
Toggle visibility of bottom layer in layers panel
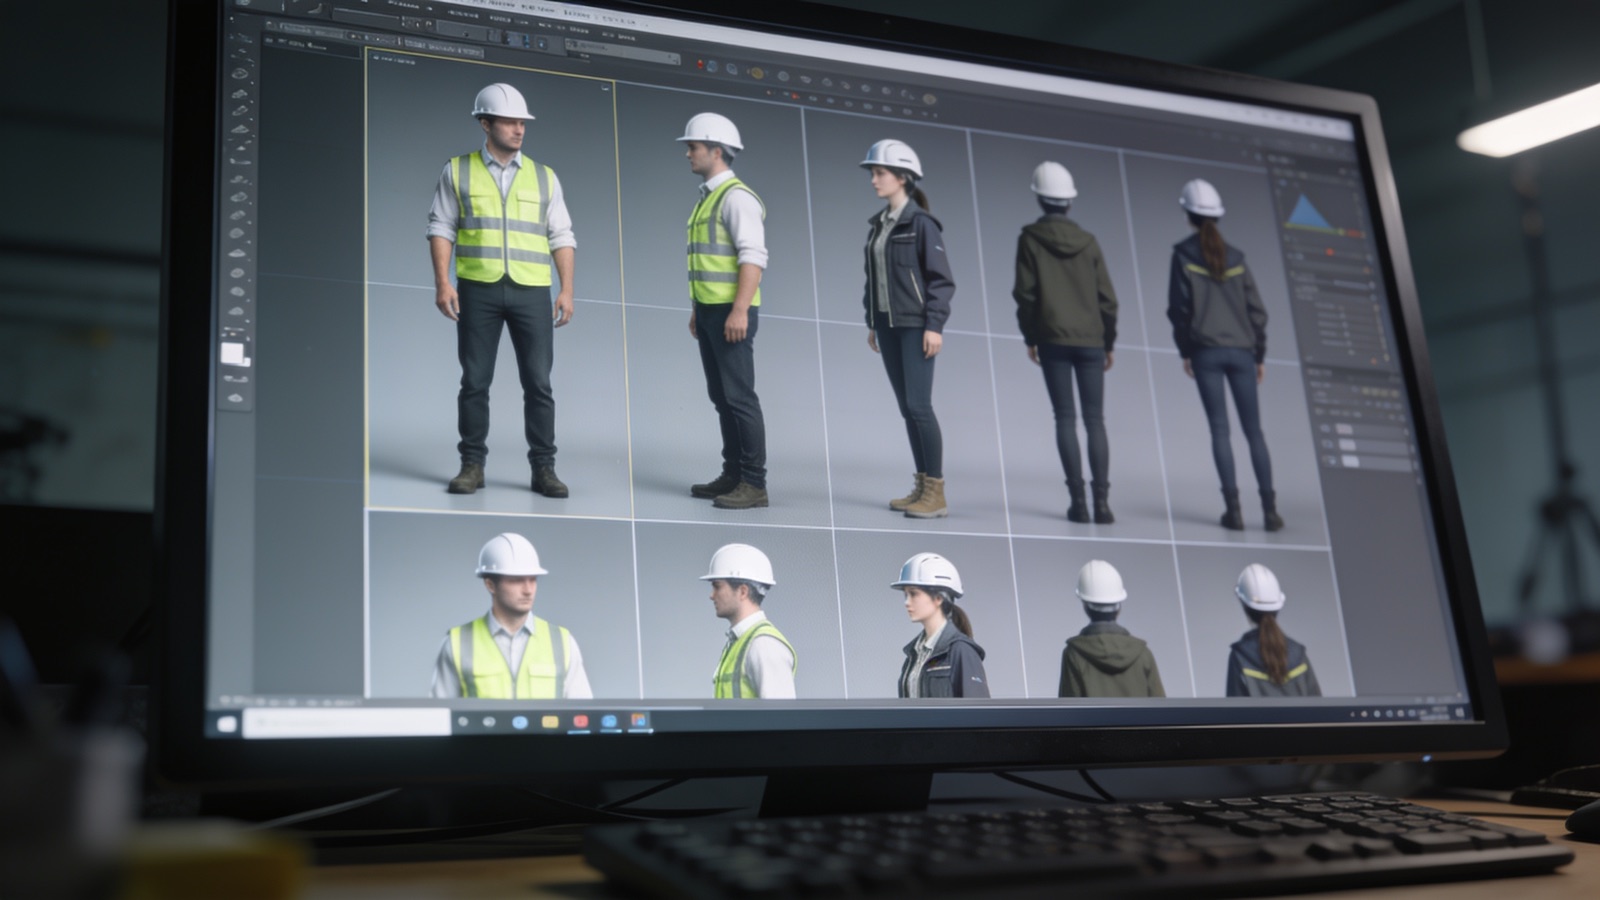(x=1332, y=461)
